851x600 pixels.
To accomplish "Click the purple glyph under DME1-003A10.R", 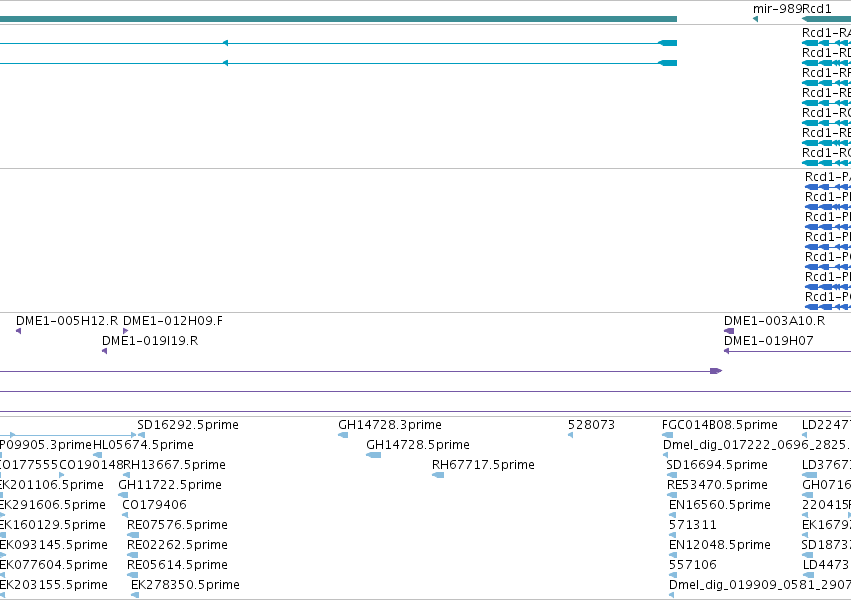I will point(729,331).
